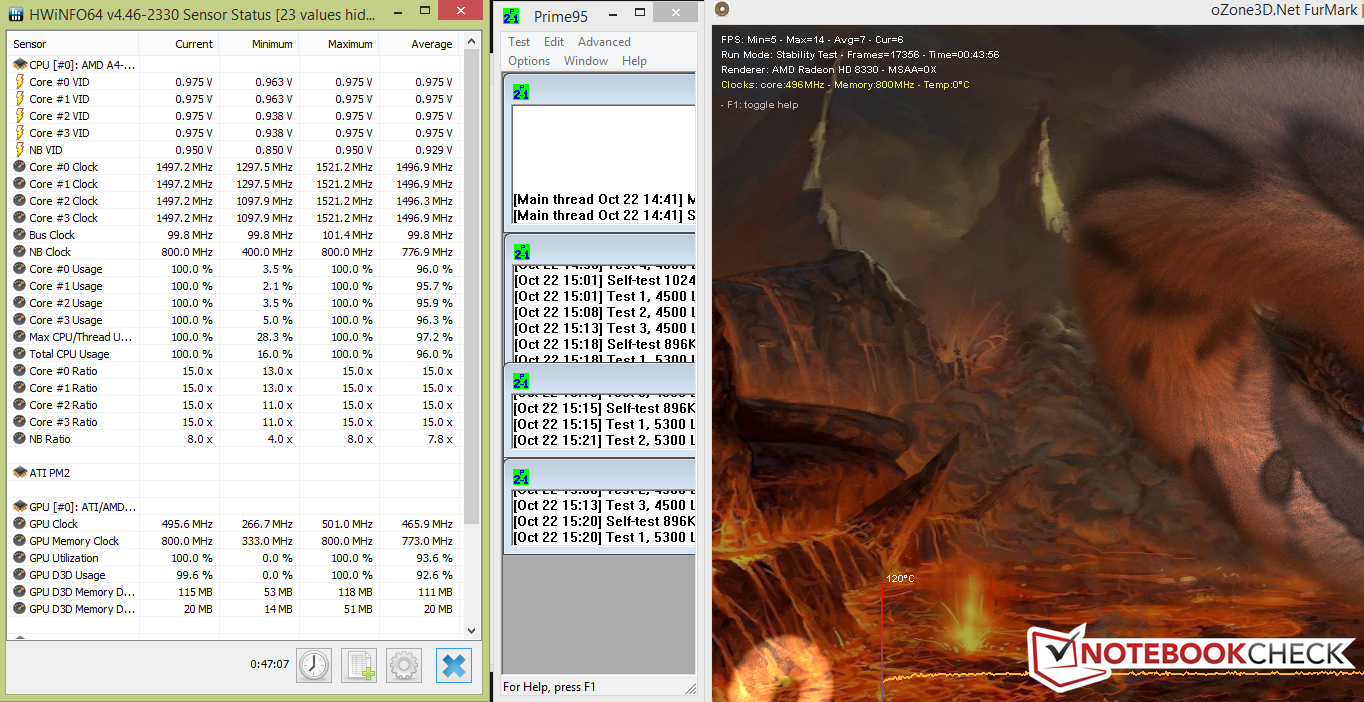
Task: Click the 'F1: toggle help' text in FurMark
Action: (760, 105)
